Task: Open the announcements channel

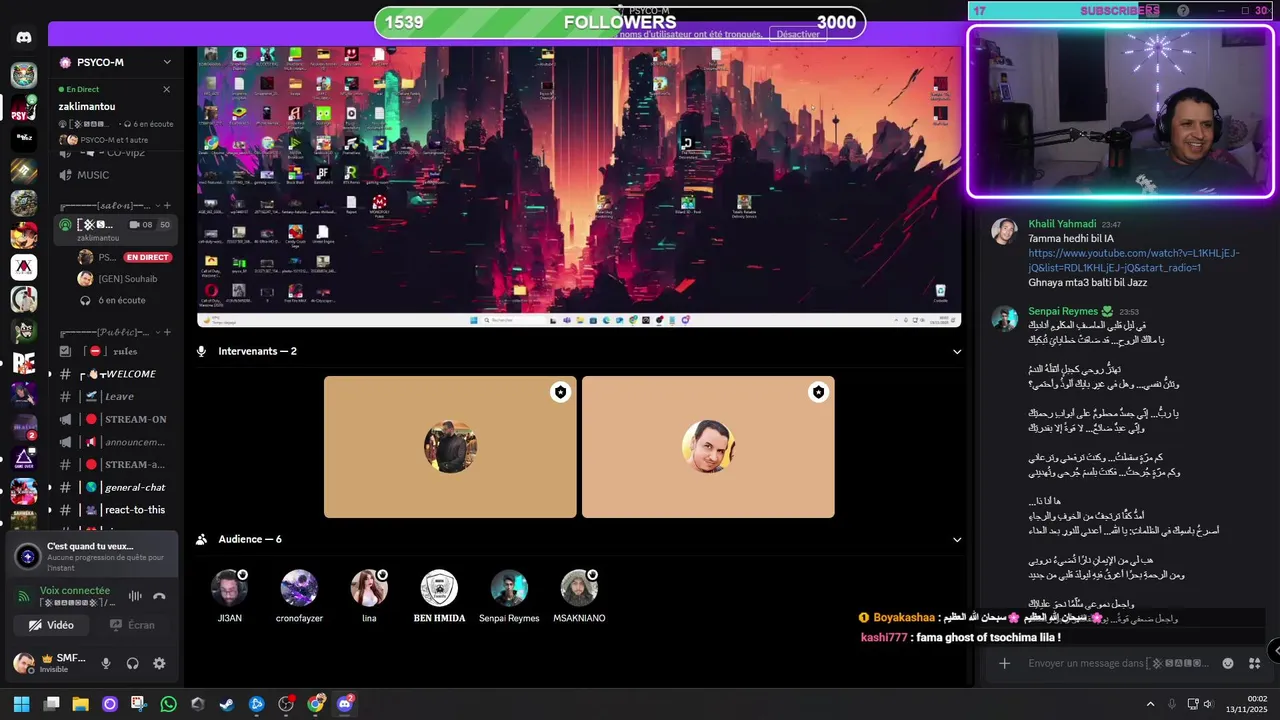Action: 114,442
